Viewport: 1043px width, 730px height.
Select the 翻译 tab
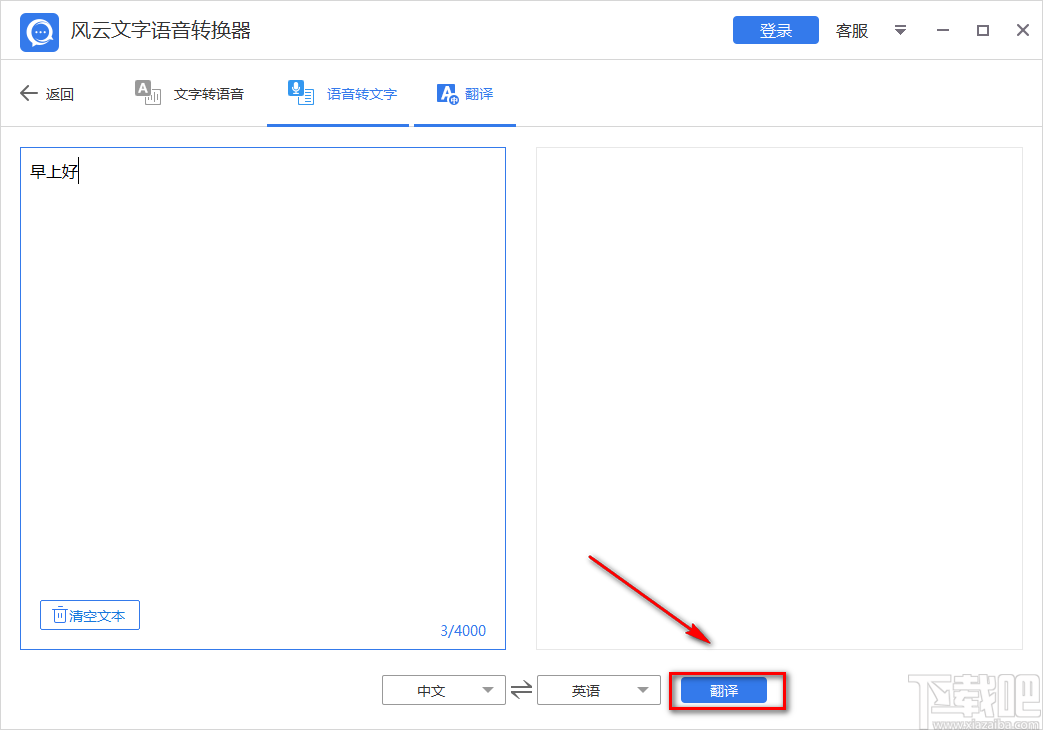(465, 94)
